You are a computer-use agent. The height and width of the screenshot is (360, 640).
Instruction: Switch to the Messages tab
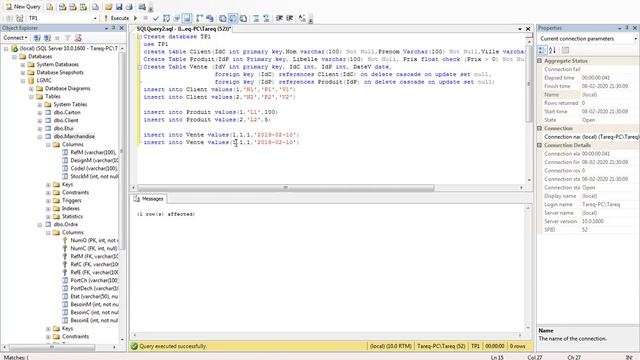(x=149, y=199)
